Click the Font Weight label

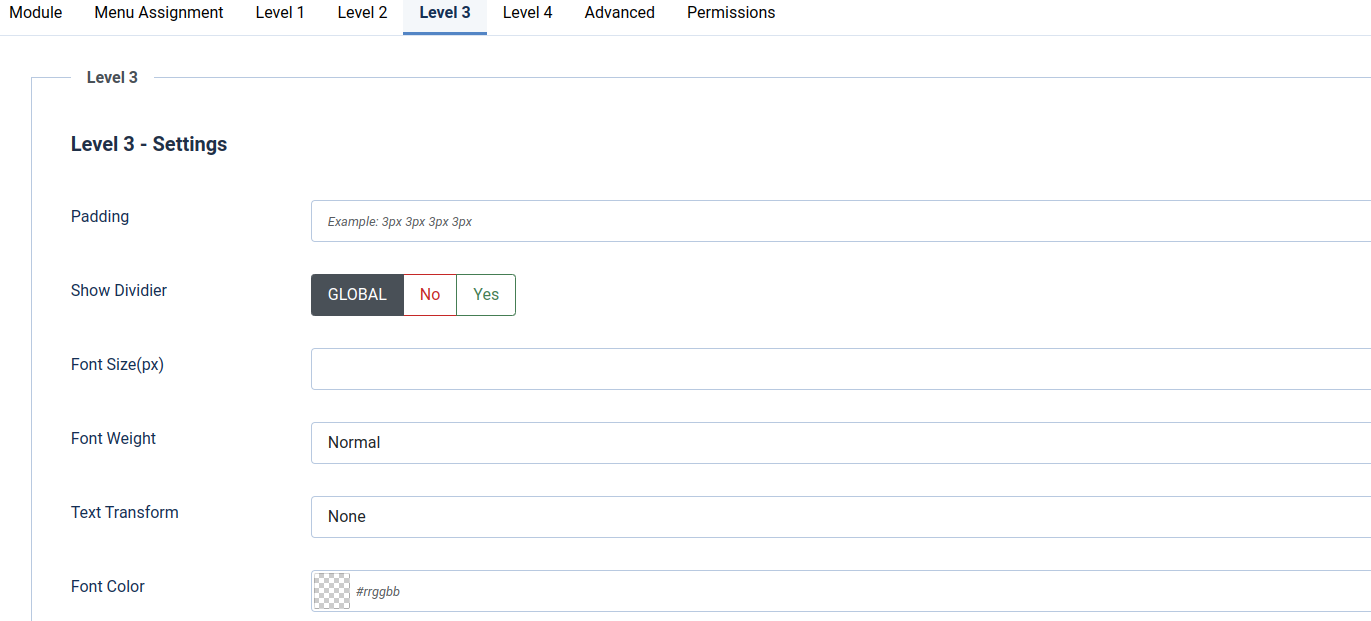tap(113, 438)
